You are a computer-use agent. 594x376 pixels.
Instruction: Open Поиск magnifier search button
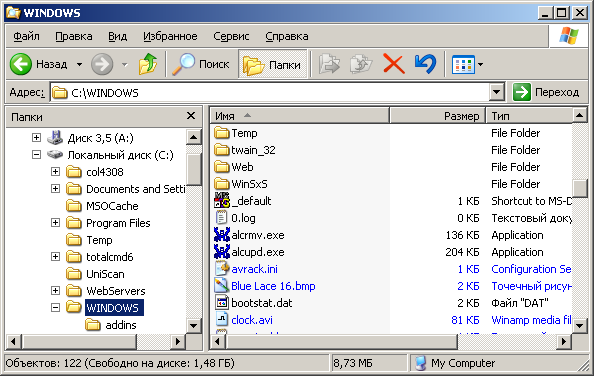pos(201,64)
